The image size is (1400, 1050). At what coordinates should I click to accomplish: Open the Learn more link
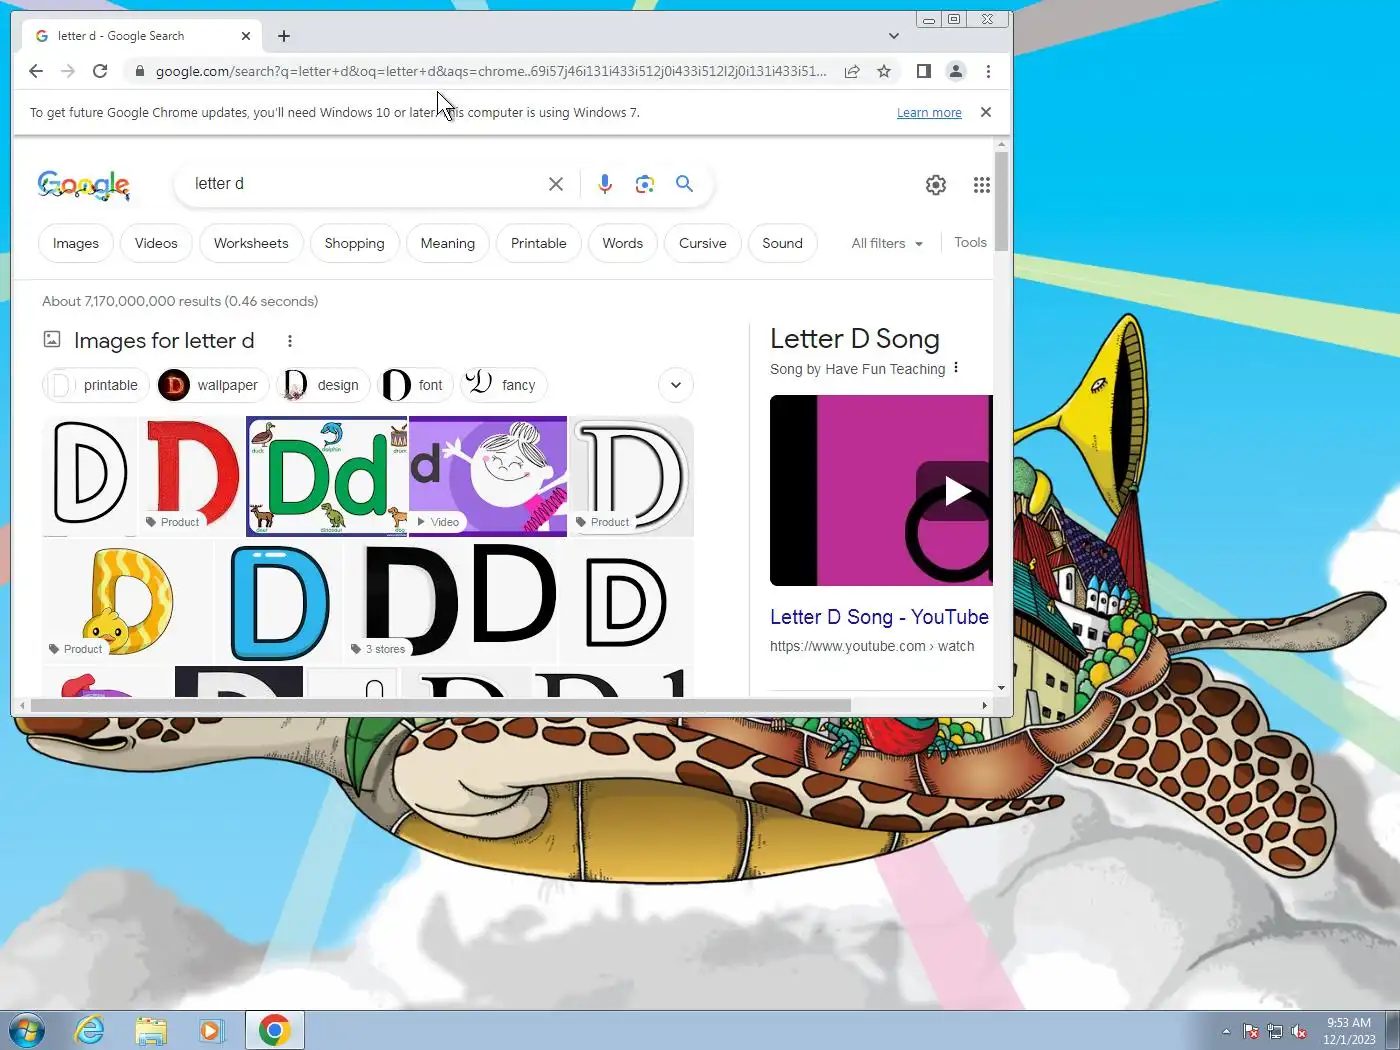tap(929, 113)
